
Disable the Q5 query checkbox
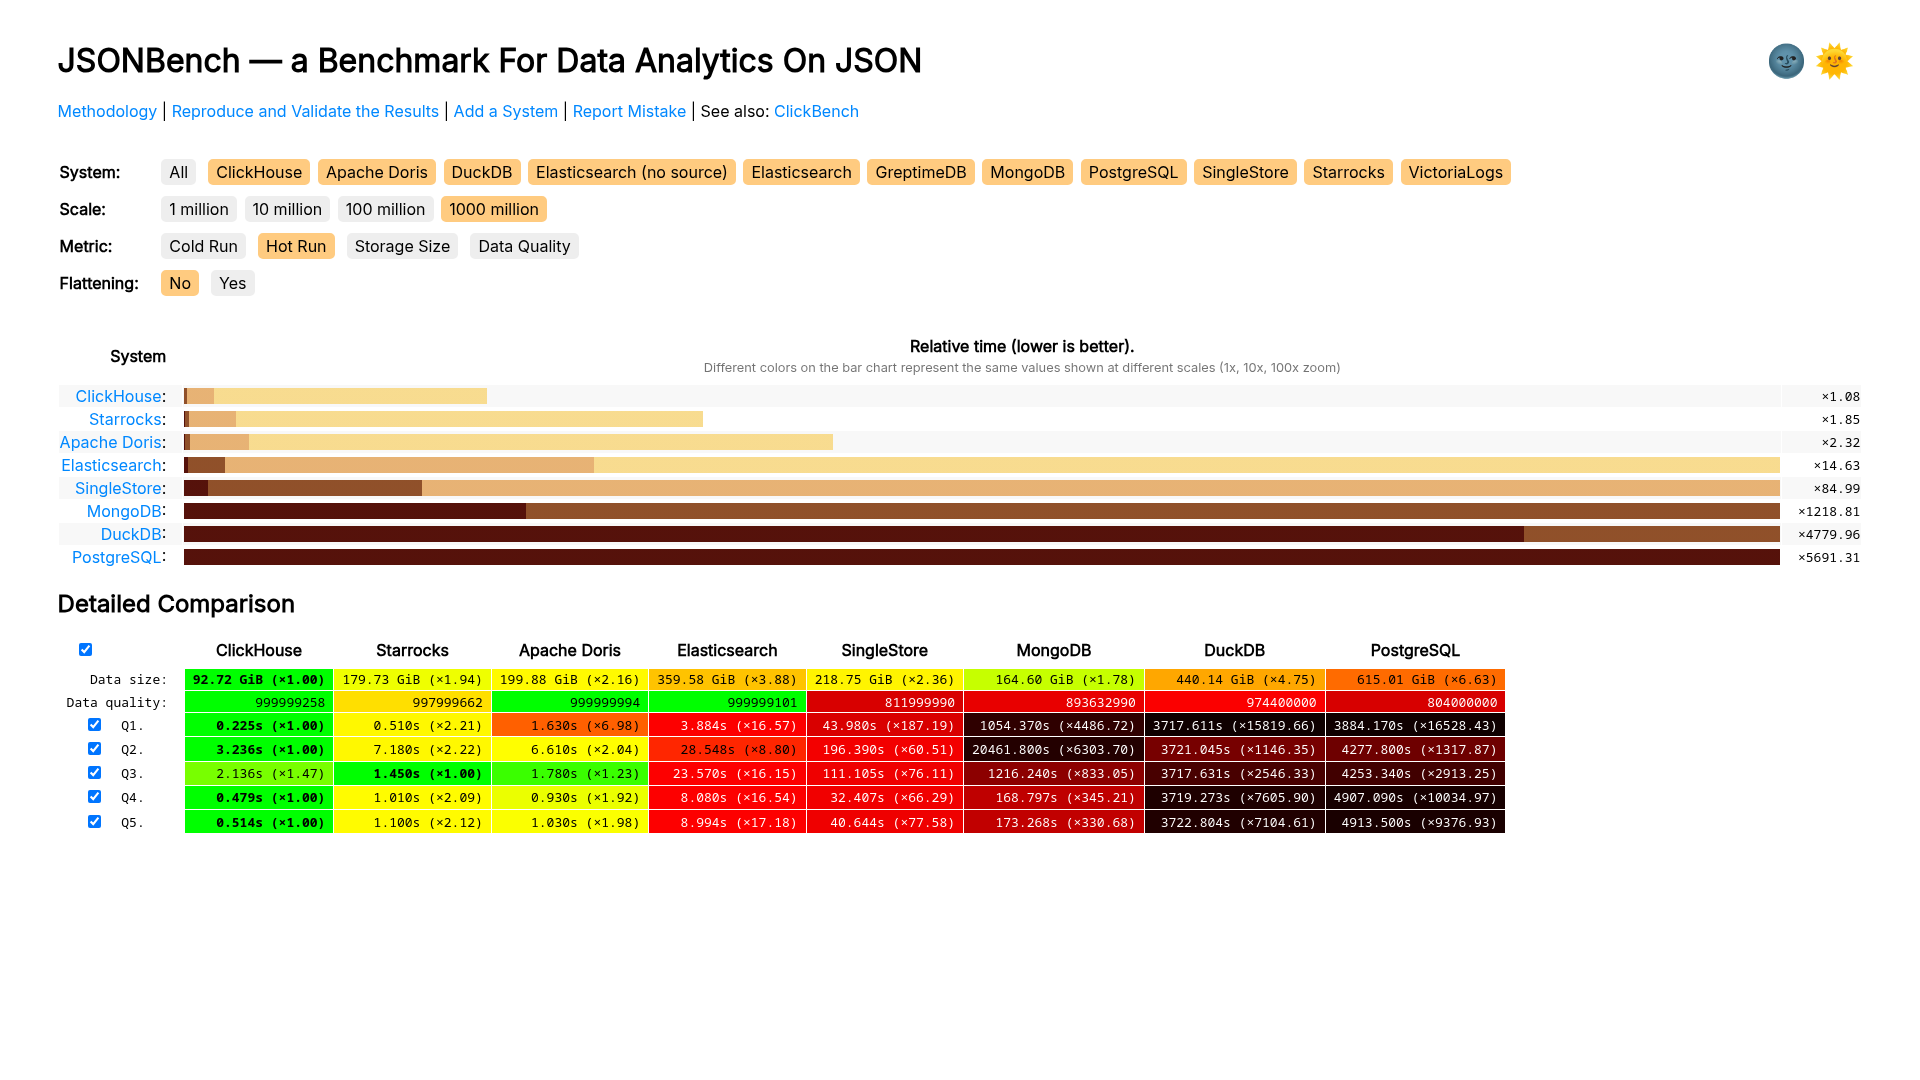pyautogui.click(x=94, y=822)
